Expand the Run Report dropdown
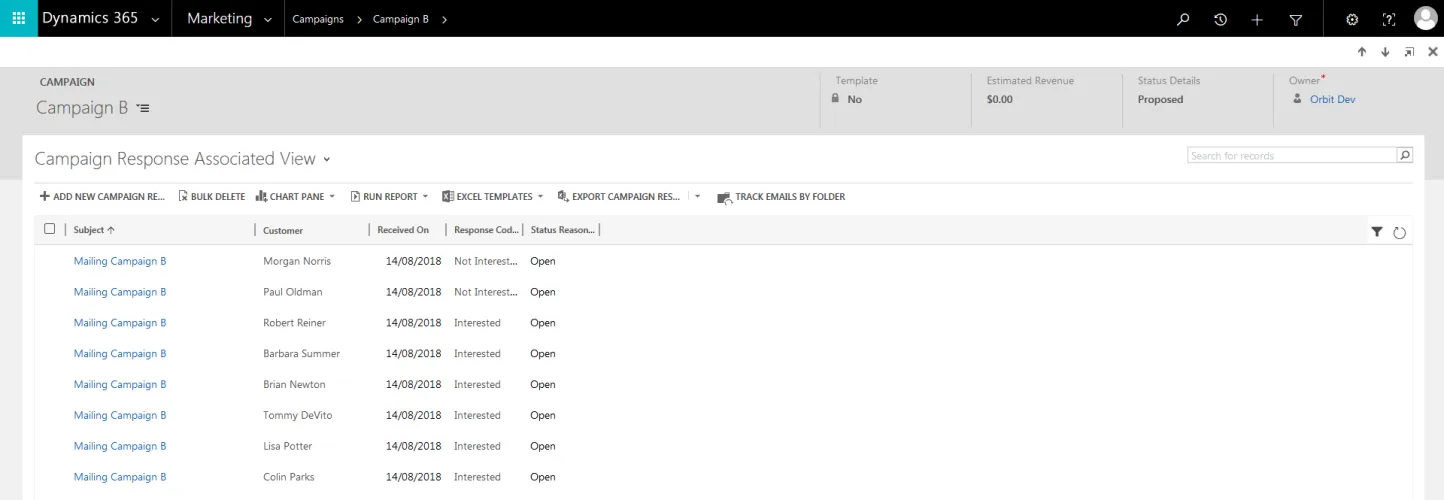Image resolution: width=1444 pixels, height=500 pixels. click(x=425, y=197)
